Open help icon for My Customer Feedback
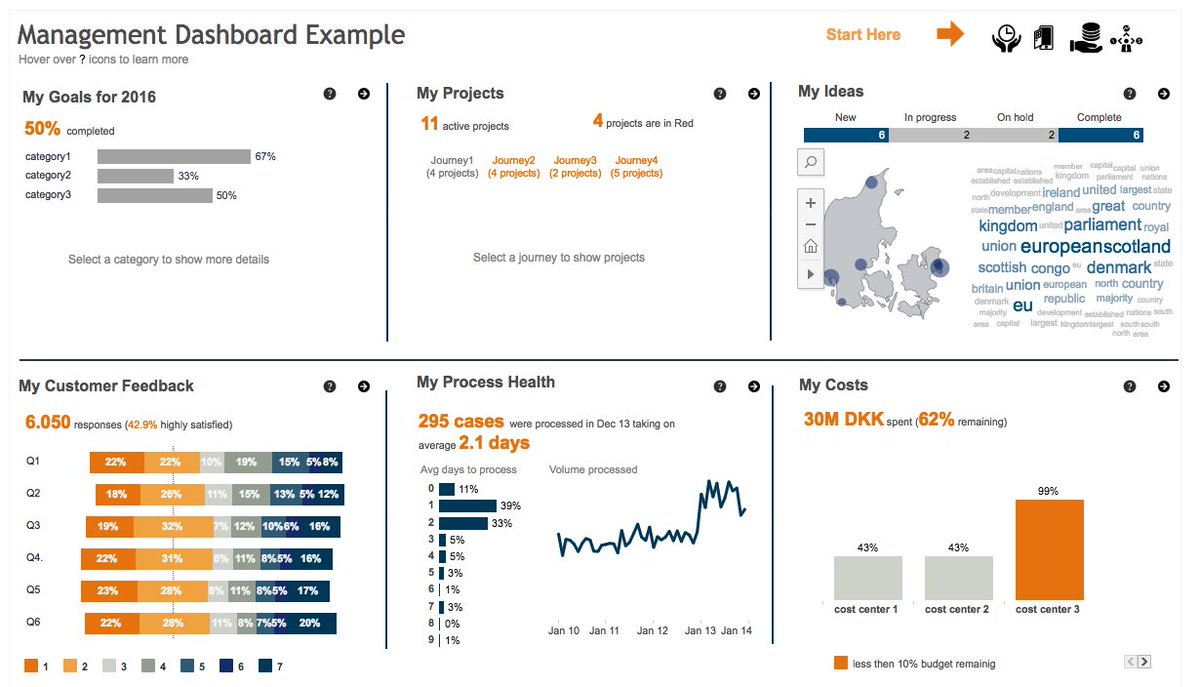Screen dimensions: 1200x687 click(330, 386)
